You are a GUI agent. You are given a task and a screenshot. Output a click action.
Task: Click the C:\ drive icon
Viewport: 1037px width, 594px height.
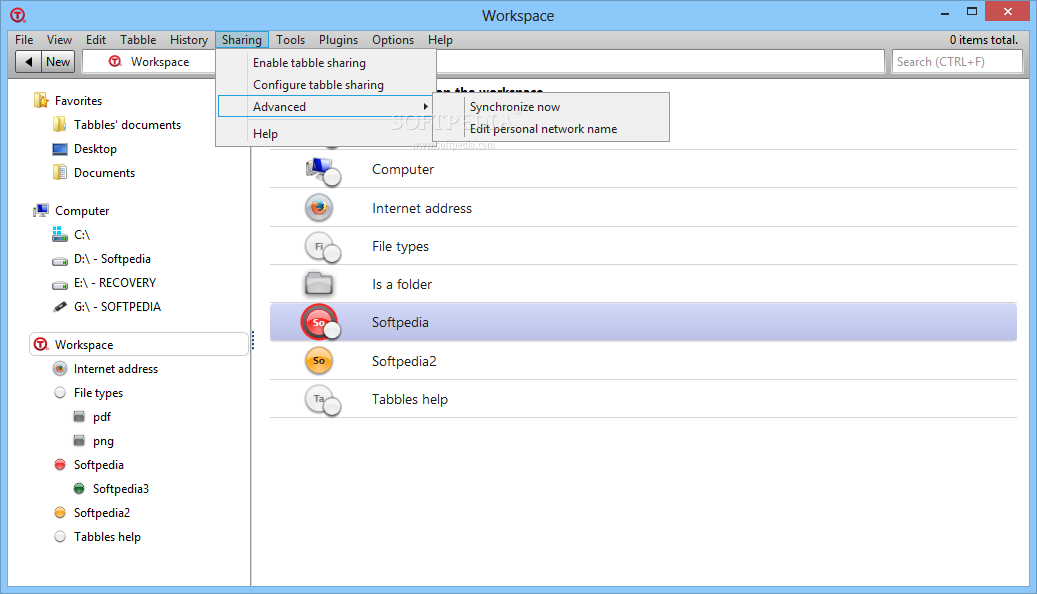pyautogui.click(x=60, y=234)
